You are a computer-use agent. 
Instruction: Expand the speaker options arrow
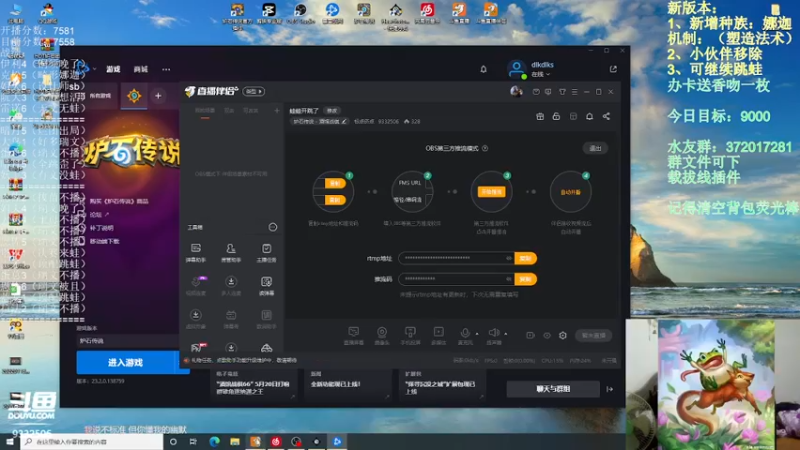click(506, 334)
